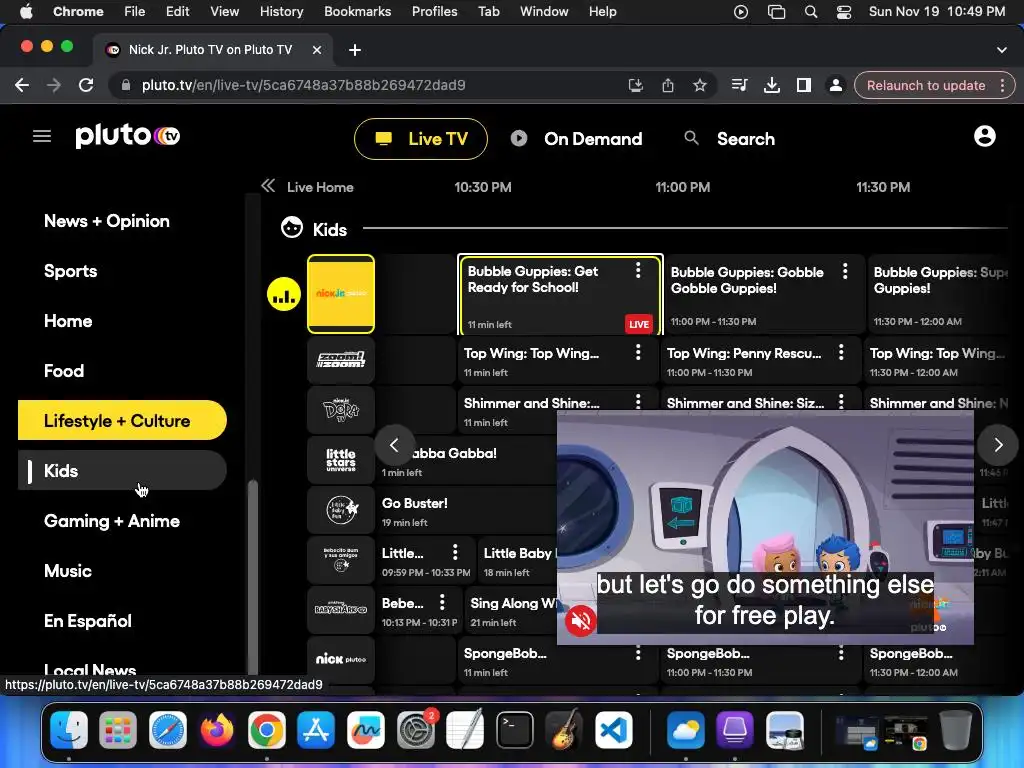Open Bubble Guppies: Get Ready for School live program
Screen dimensions: 1024x768
pyautogui.click(x=560, y=294)
